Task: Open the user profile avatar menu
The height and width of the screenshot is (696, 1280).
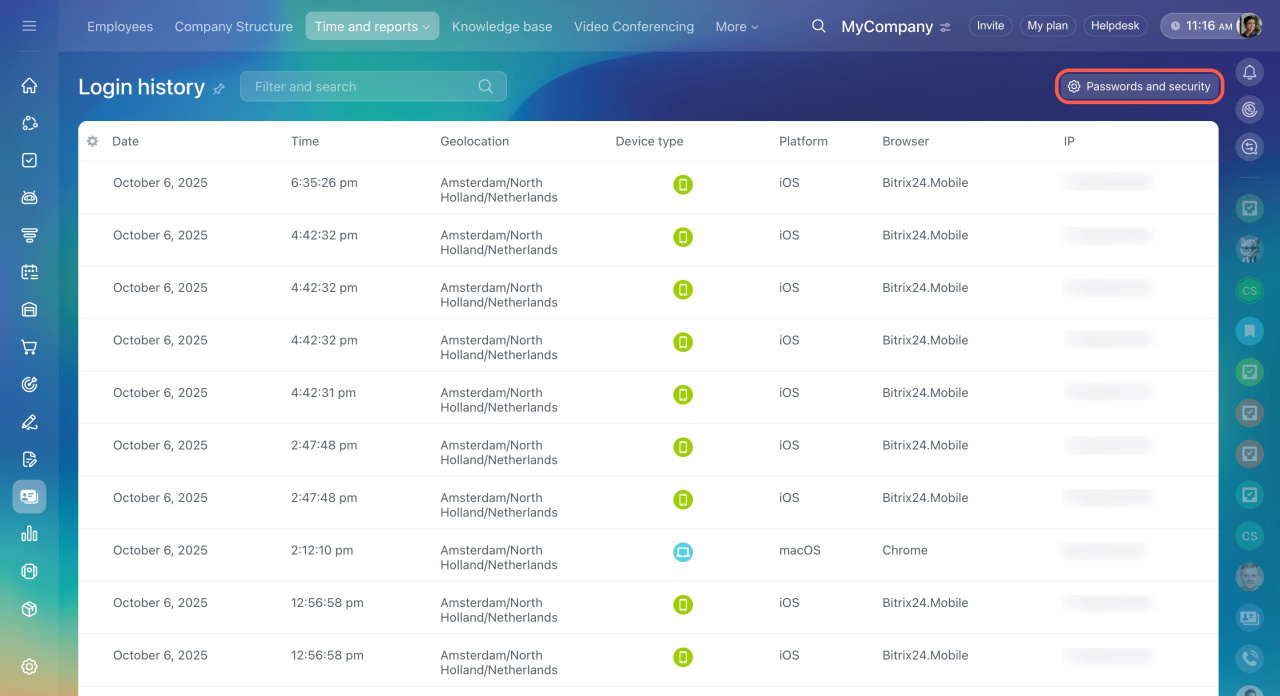Action: (1249, 26)
